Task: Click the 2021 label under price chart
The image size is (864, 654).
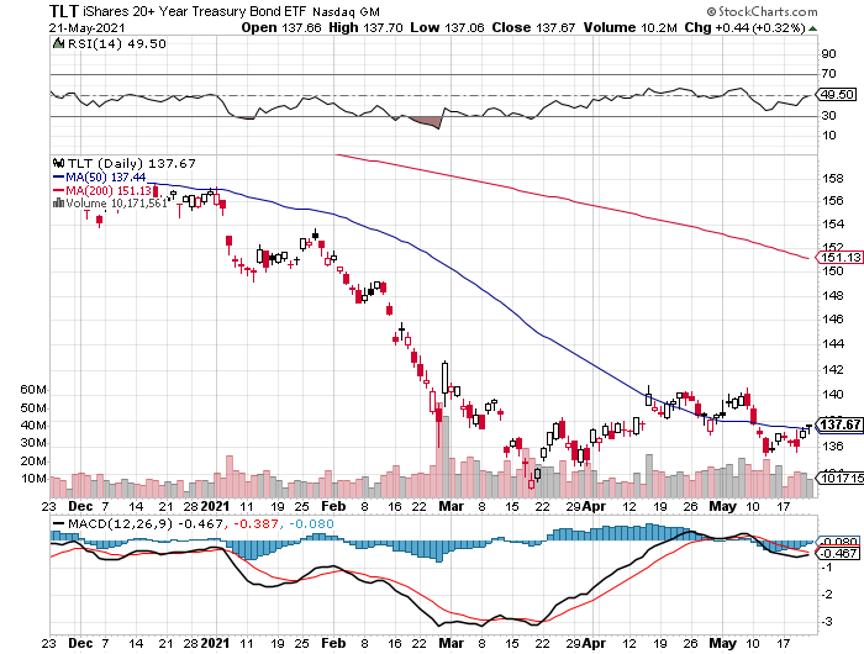Action: [x=214, y=506]
